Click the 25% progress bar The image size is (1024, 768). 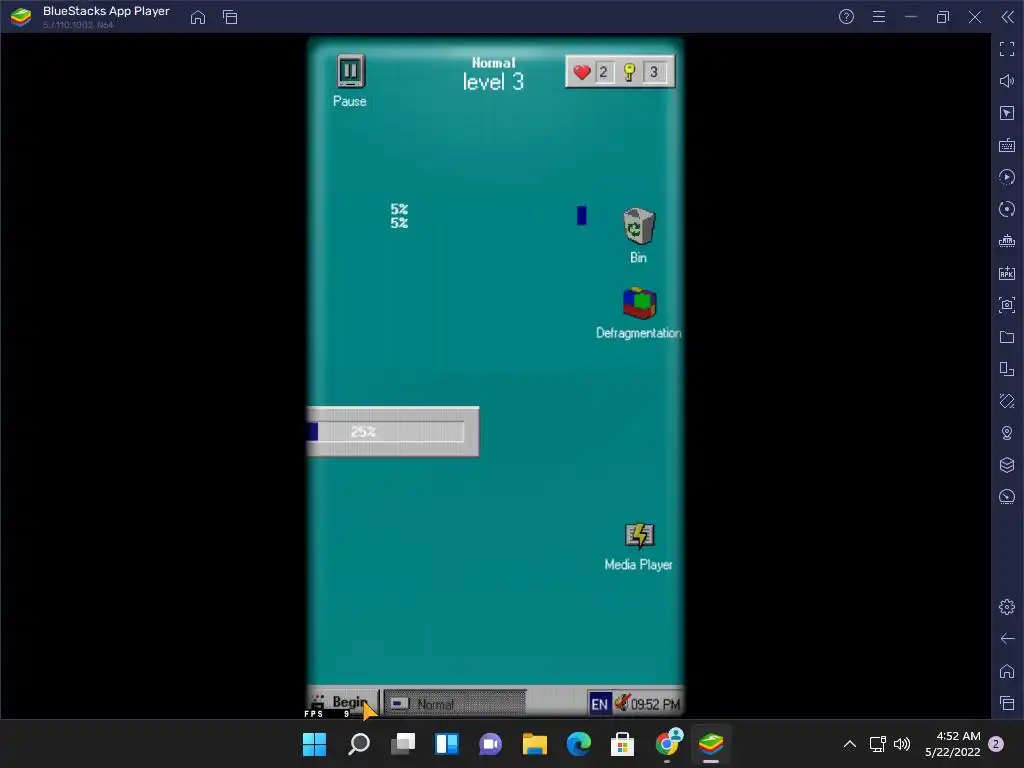coord(386,432)
